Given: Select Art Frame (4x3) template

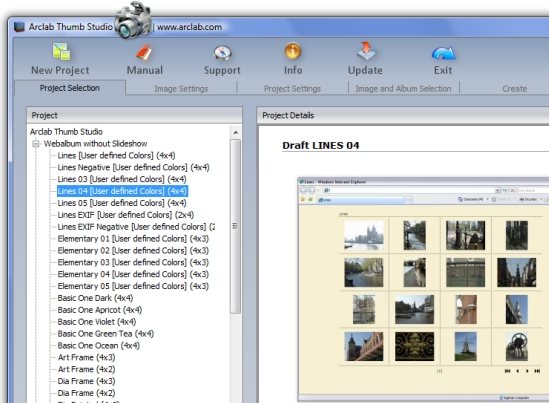Looking at the screenshot, I should [x=86, y=357].
